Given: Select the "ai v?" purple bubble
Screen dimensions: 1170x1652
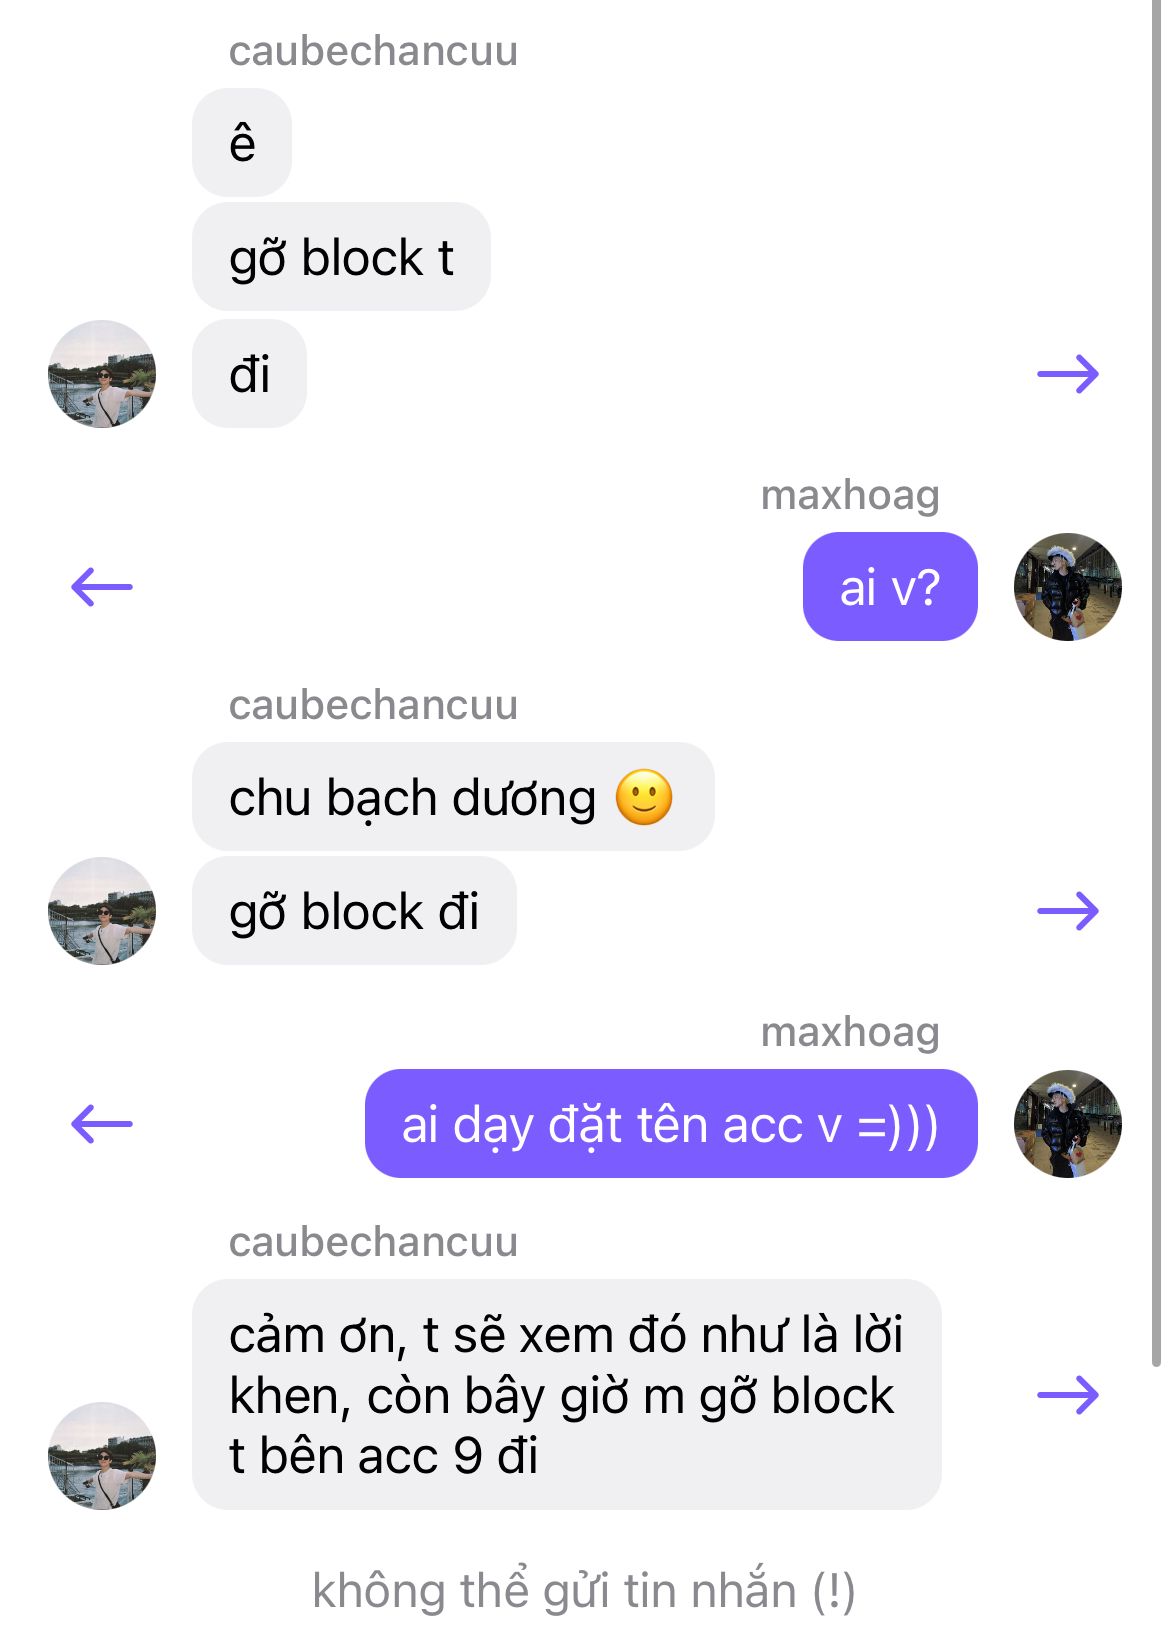Looking at the screenshot, I should click(890, 587).
